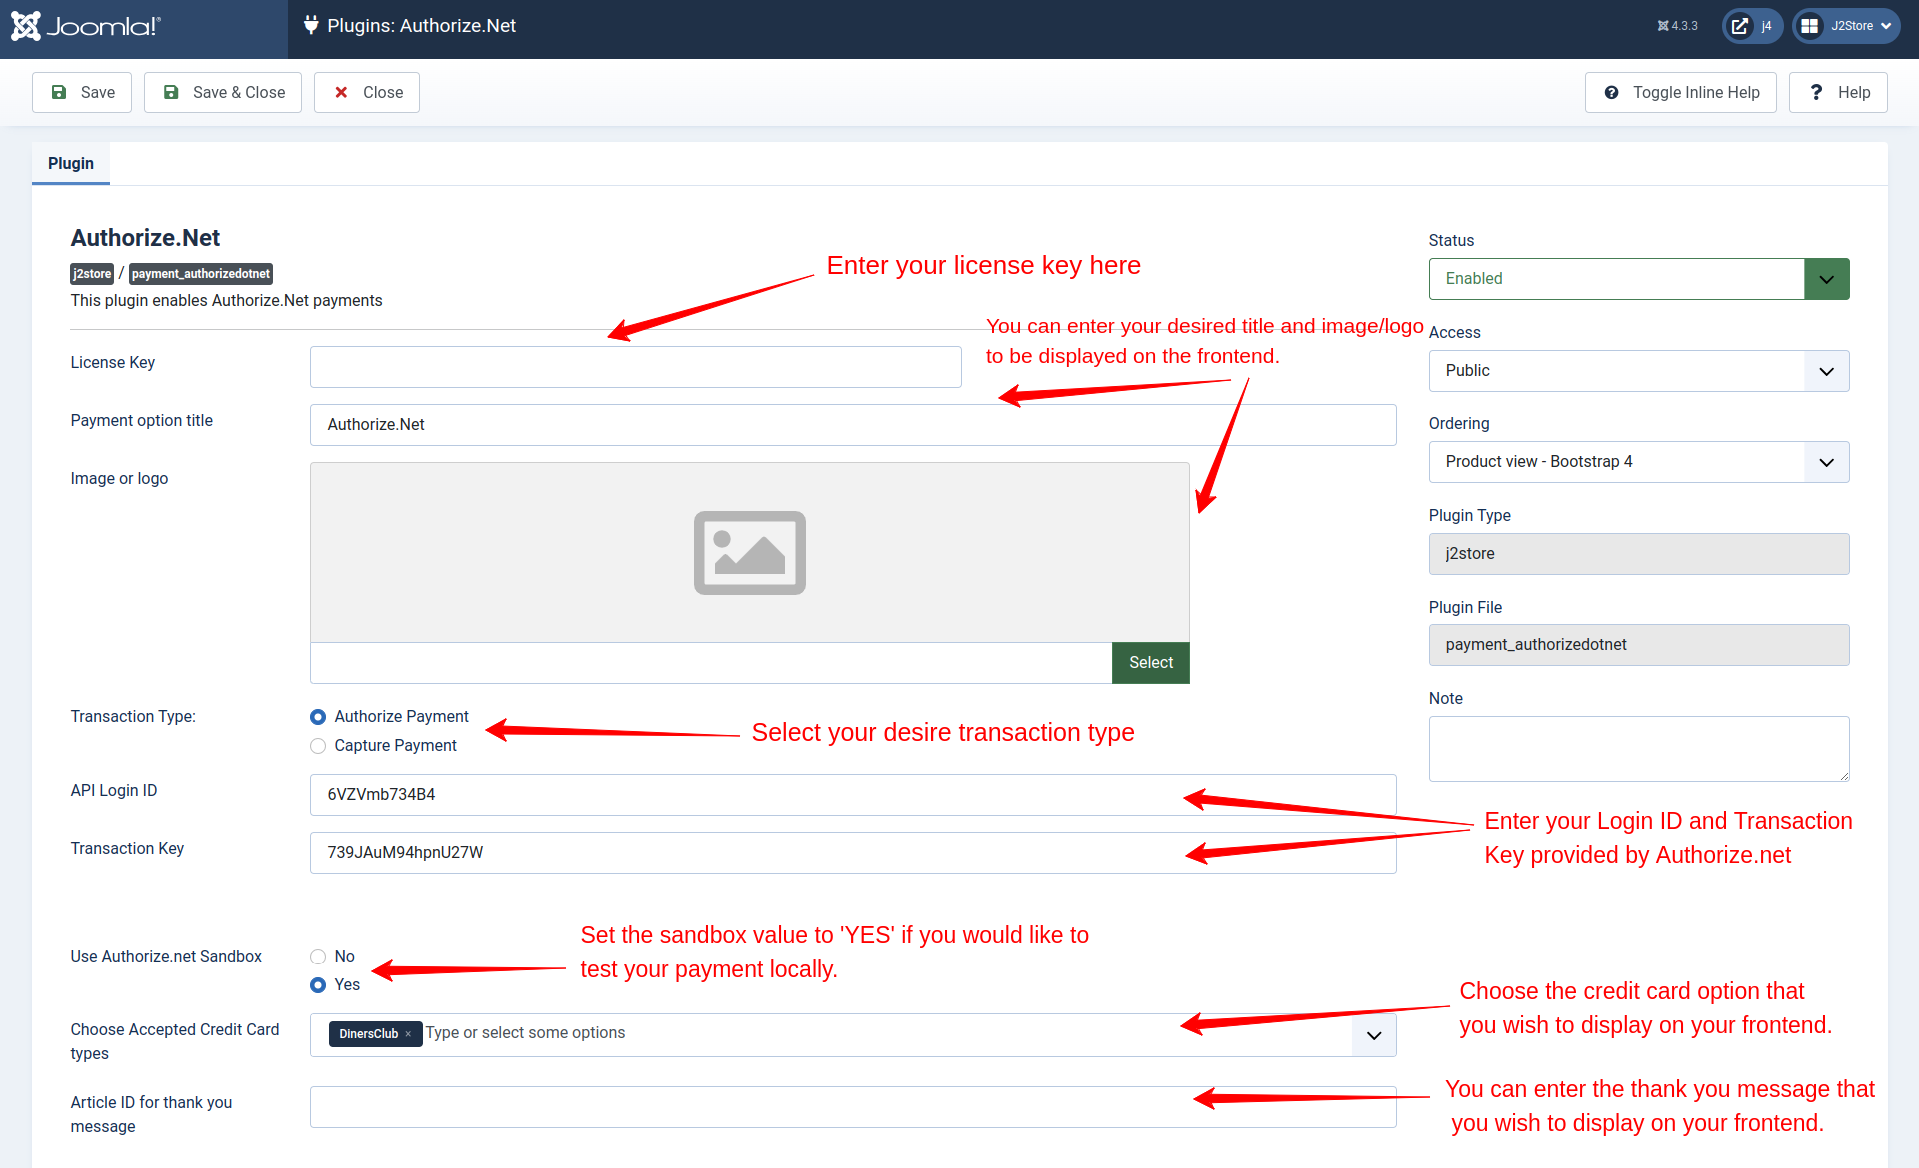Toggle Inline Help
This screenshot has height=1168, width=1919.
click(x=1680, y=92)
